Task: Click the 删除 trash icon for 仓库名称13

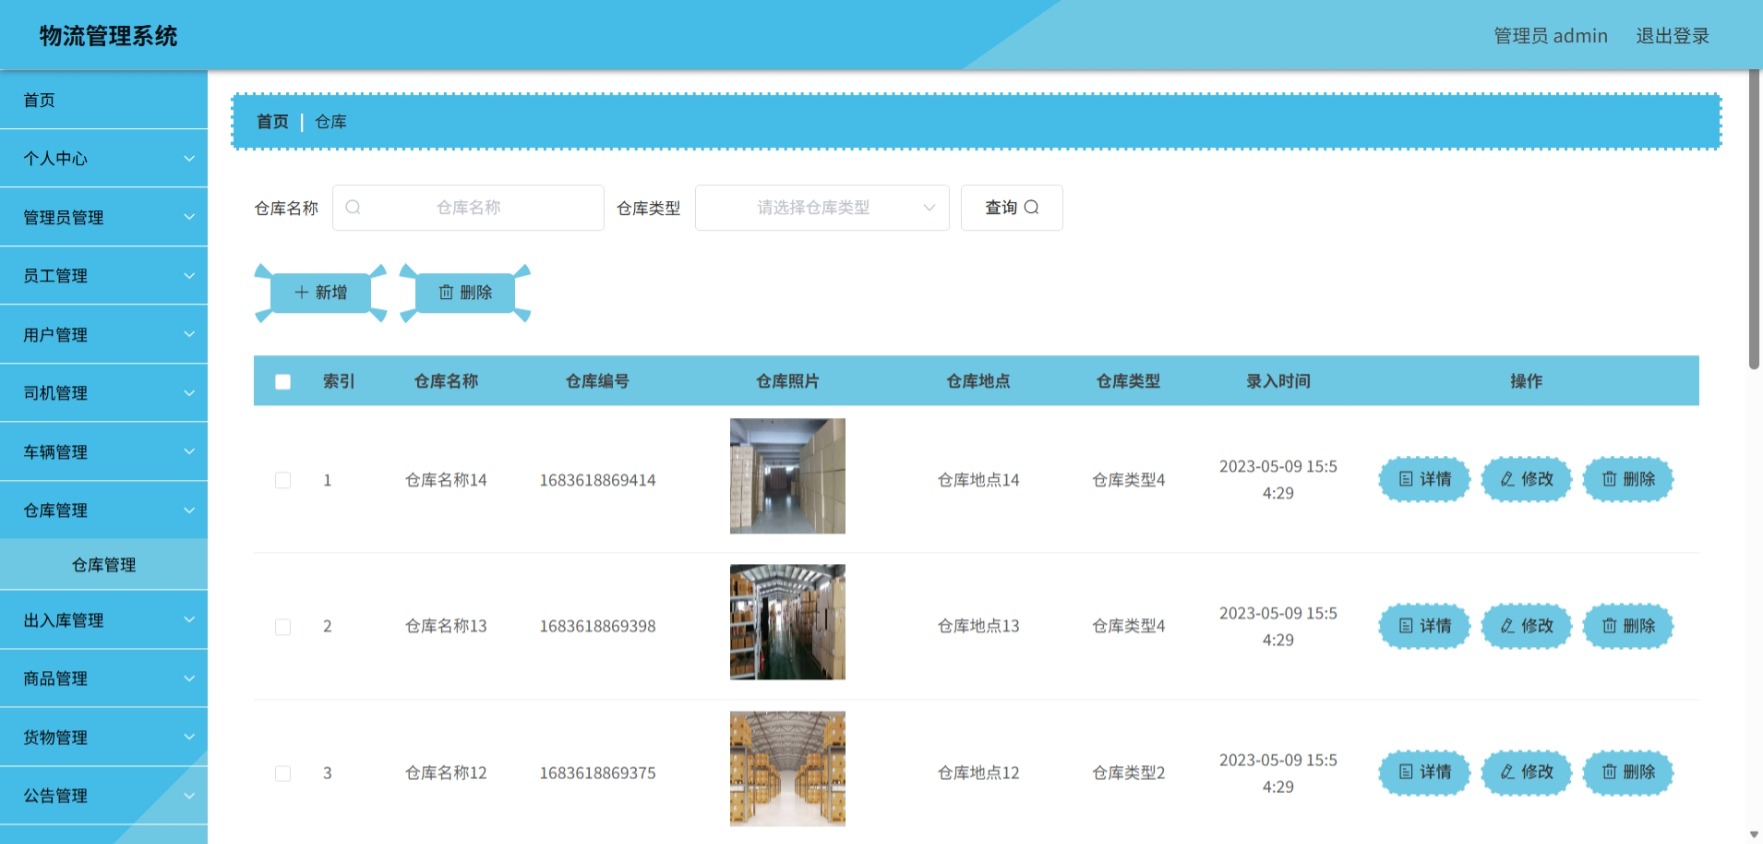Action: coord(1609,626)
